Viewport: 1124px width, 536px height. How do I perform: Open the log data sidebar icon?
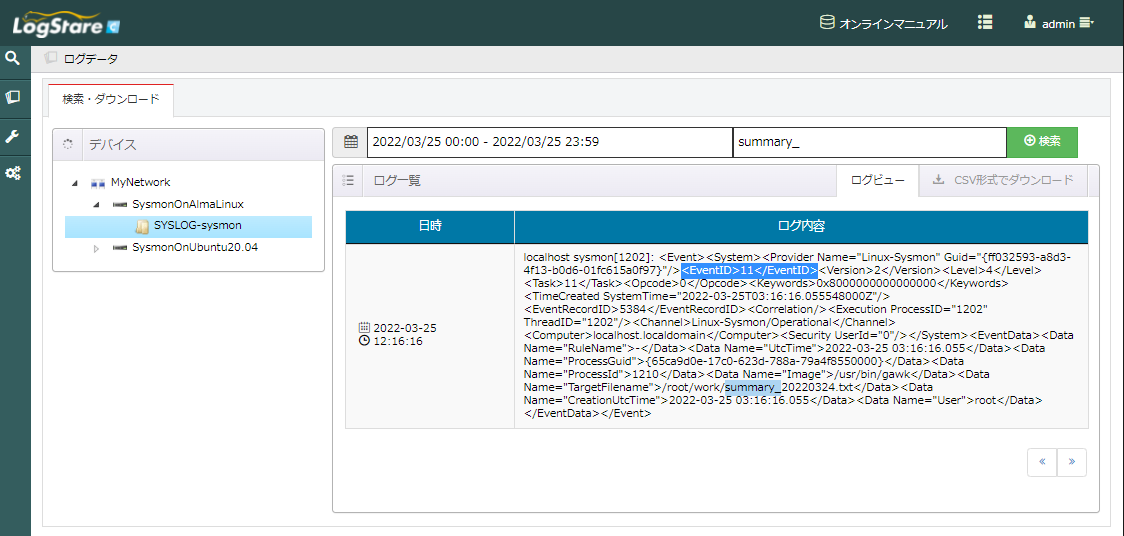click(x=12, y=97)
